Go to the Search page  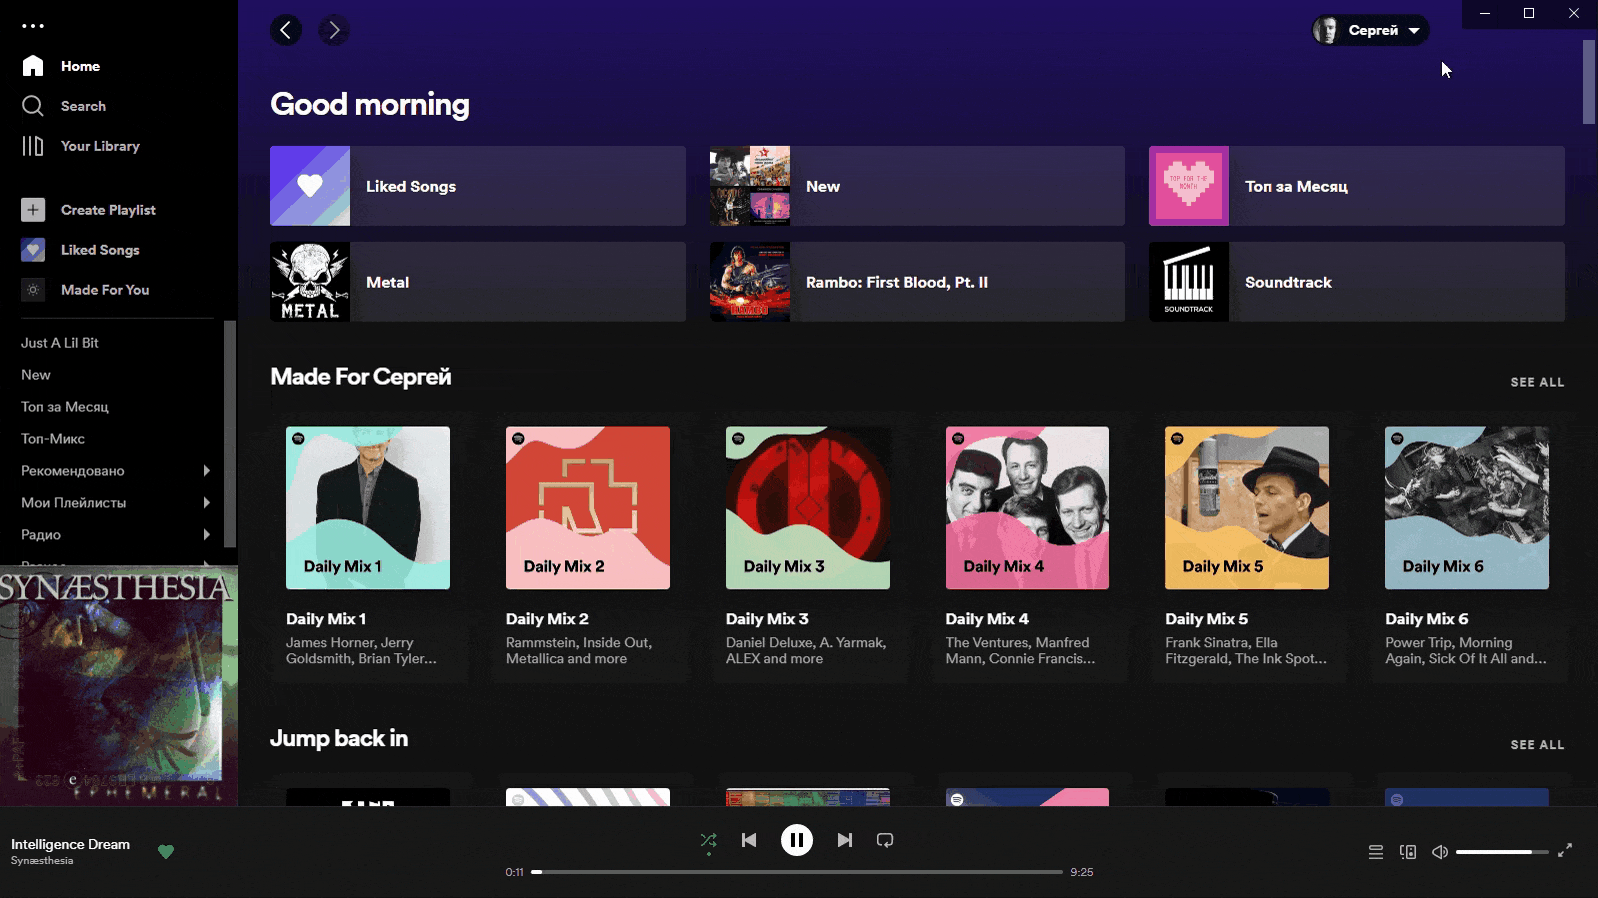pos(82,106)
